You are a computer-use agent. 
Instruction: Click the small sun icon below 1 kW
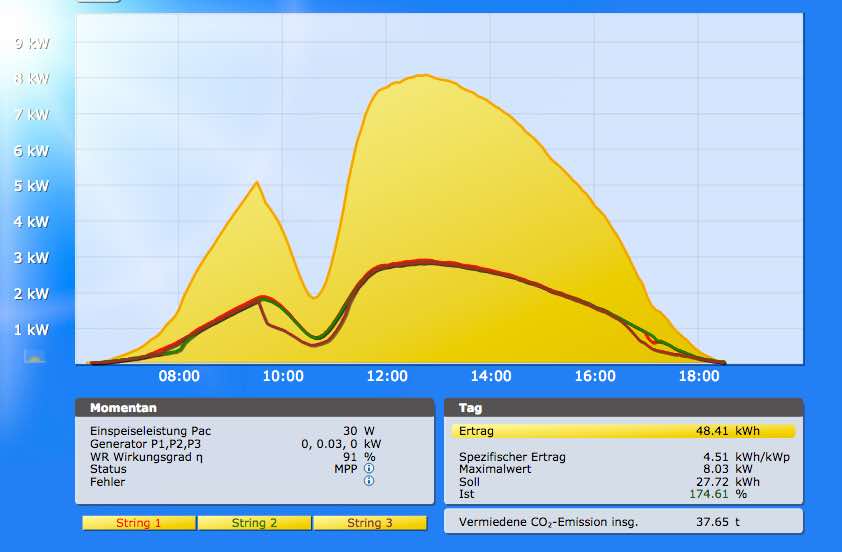(34, 356)
